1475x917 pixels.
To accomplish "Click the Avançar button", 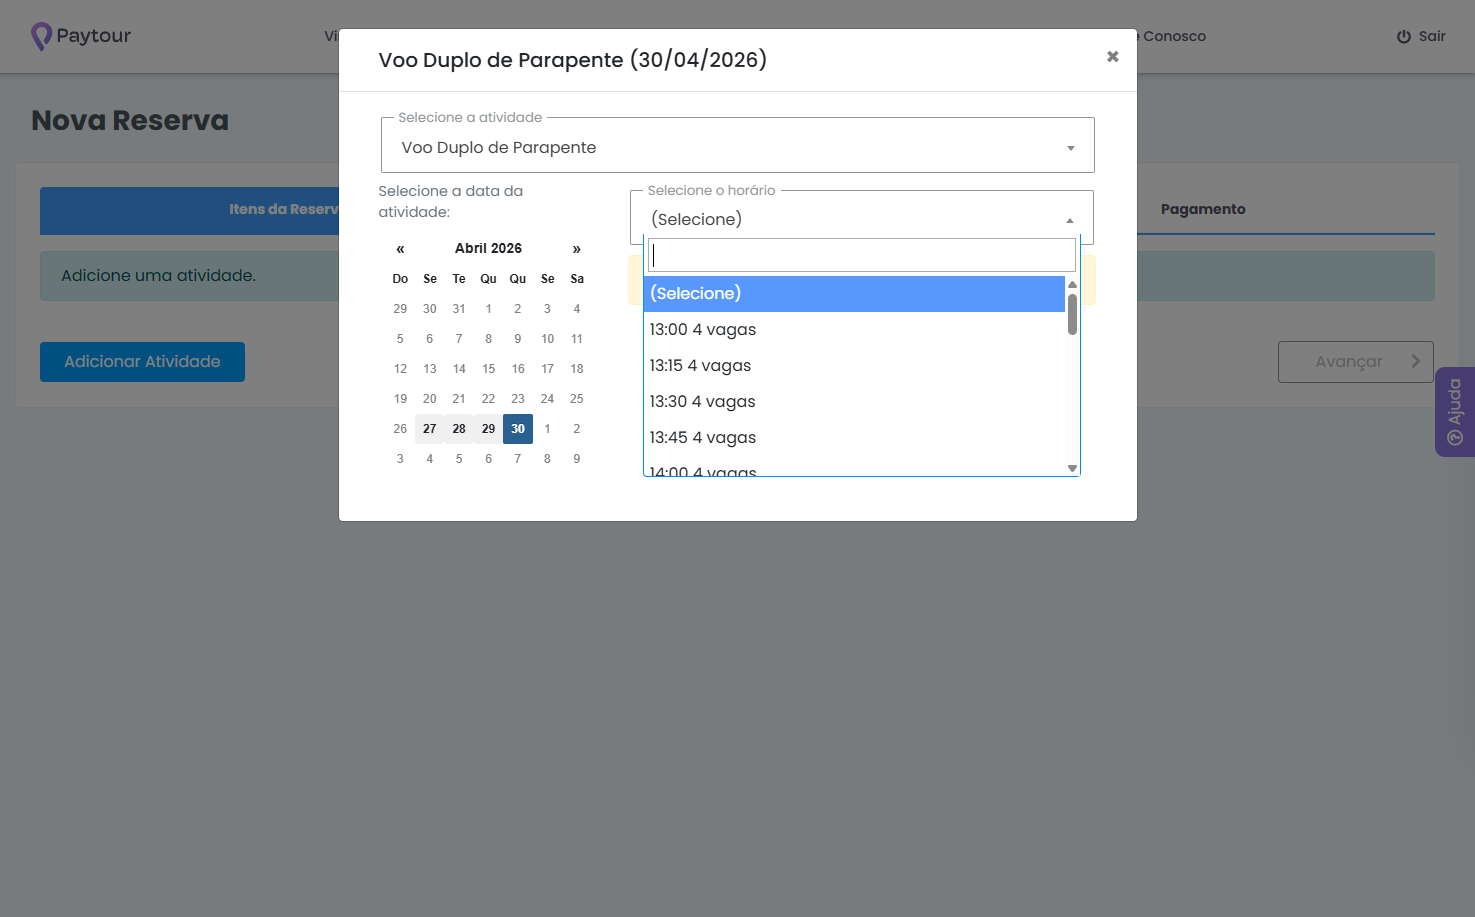I will click(1355, 362).
